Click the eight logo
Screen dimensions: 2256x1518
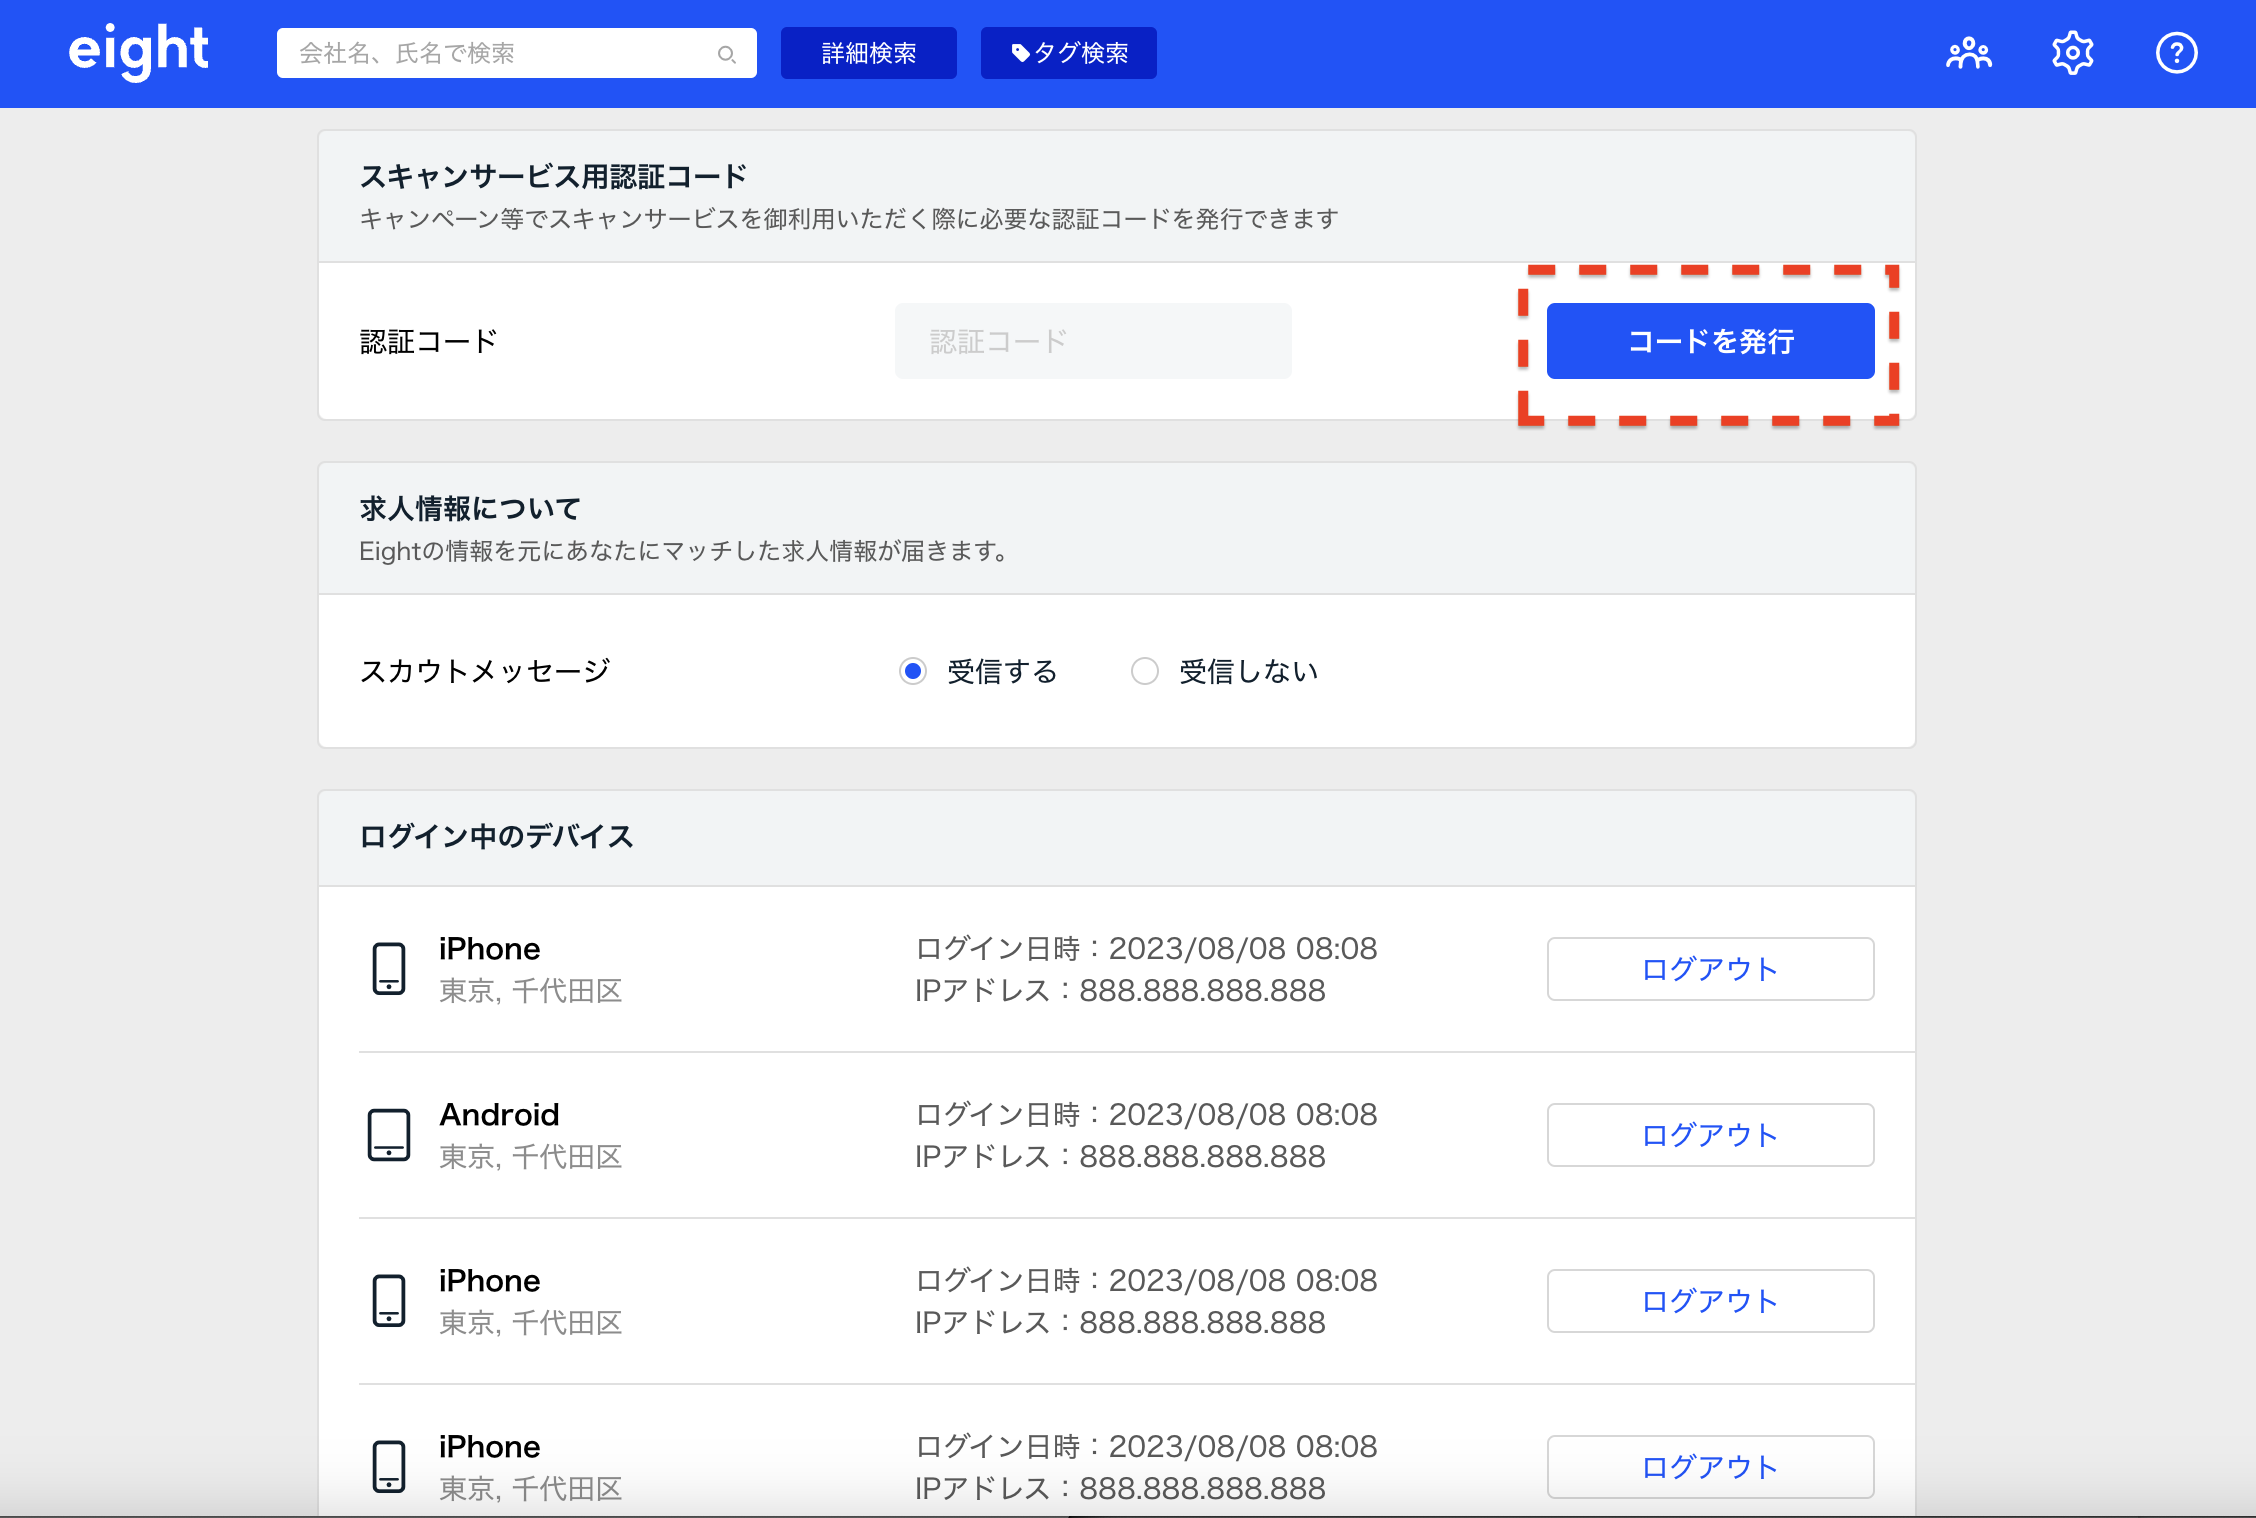(x=138, y=50)
